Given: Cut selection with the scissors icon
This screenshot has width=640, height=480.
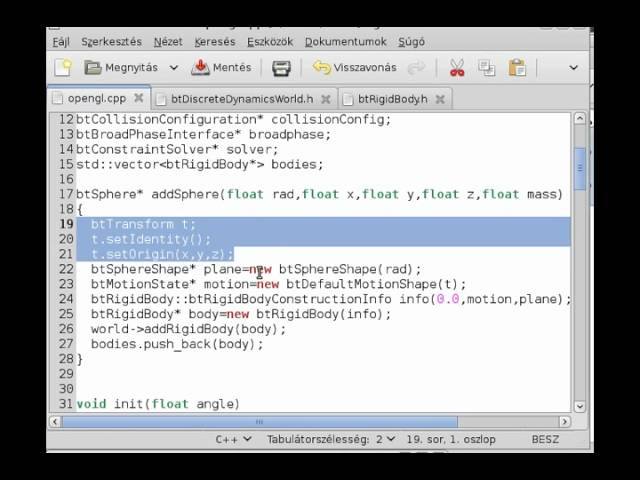Looking at the screenshot, I should tap(457, 68).
